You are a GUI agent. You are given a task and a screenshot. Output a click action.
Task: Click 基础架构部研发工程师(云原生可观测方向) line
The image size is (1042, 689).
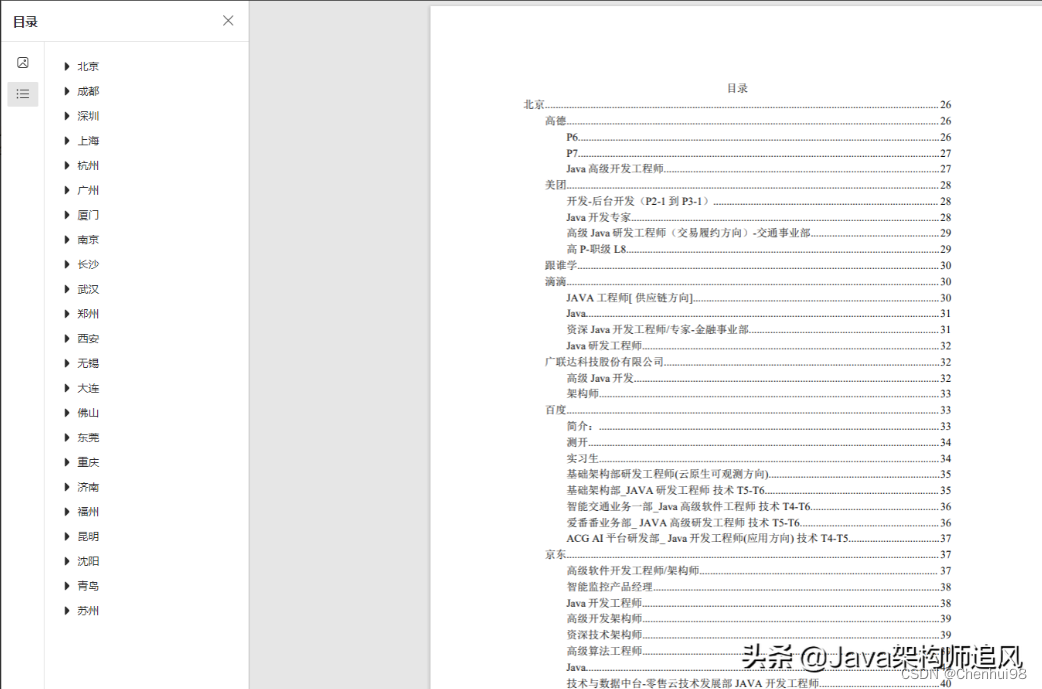pyautogui.click(x=758, y=474)
